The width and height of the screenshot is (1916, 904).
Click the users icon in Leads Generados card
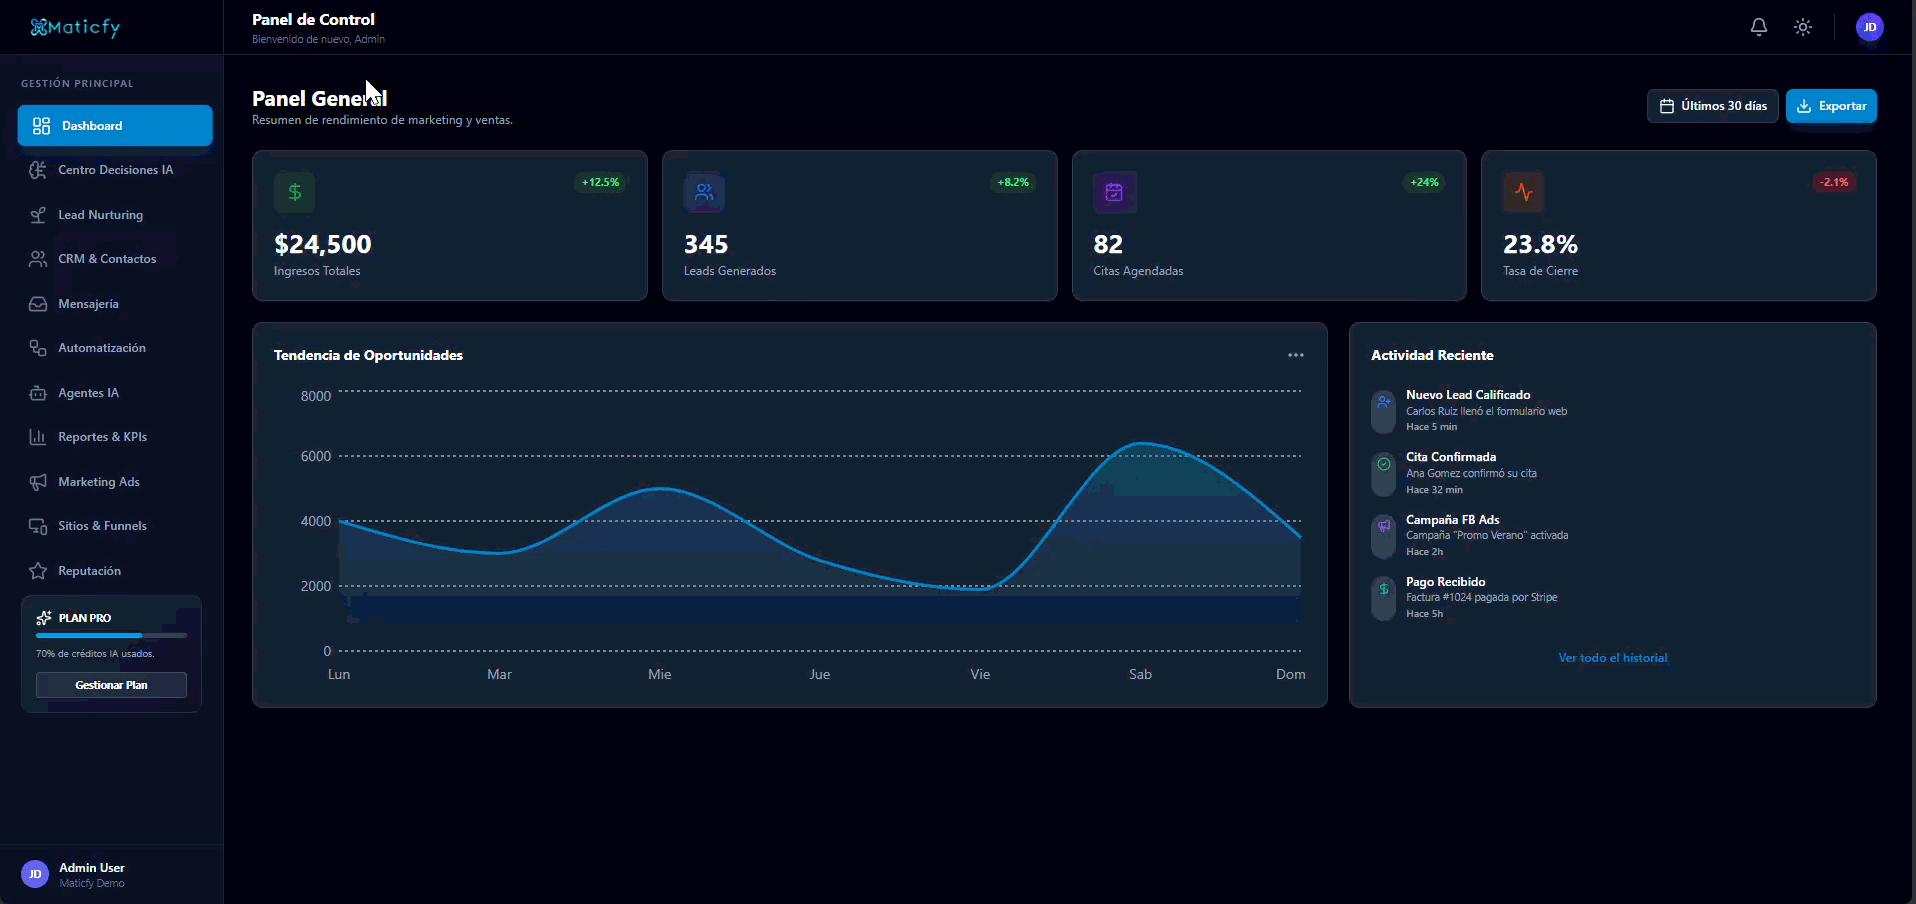(x=704, y=192)
